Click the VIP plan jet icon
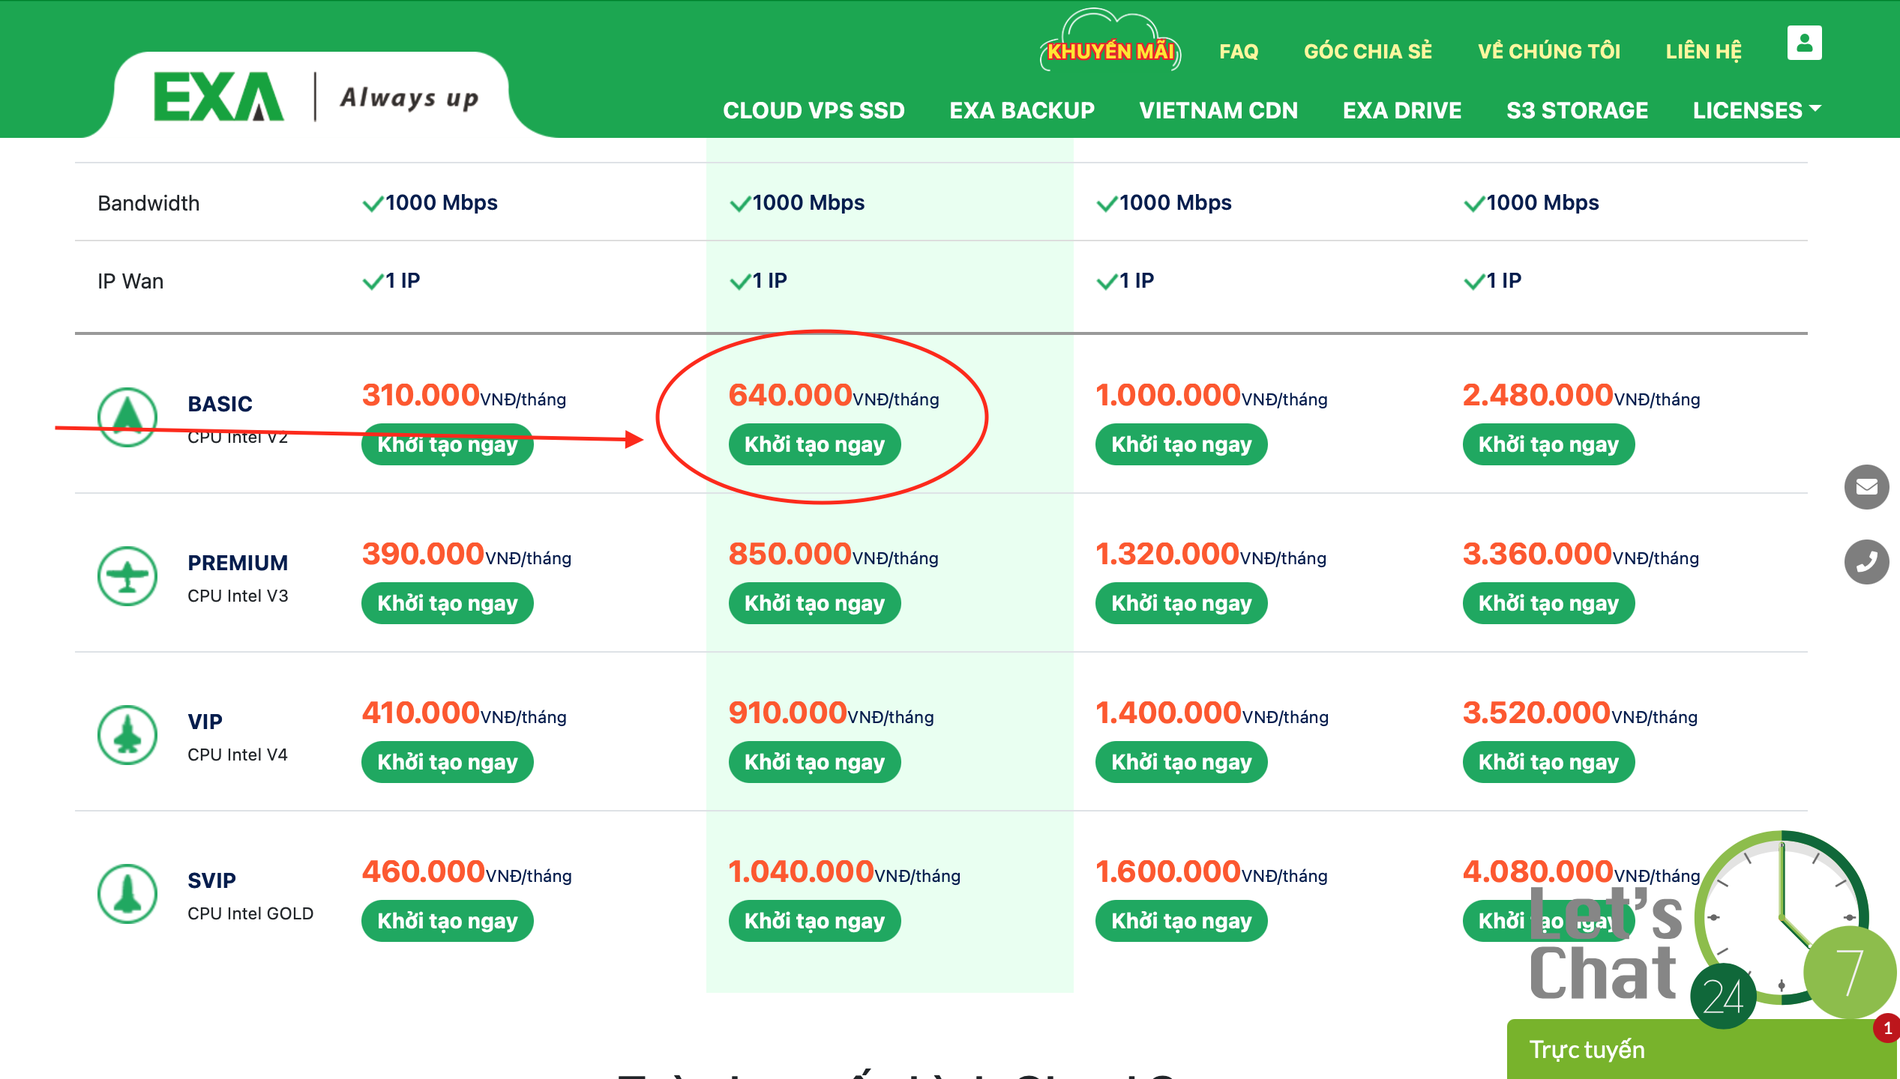Viewport: 1900px width, 1079px height. 127,735
